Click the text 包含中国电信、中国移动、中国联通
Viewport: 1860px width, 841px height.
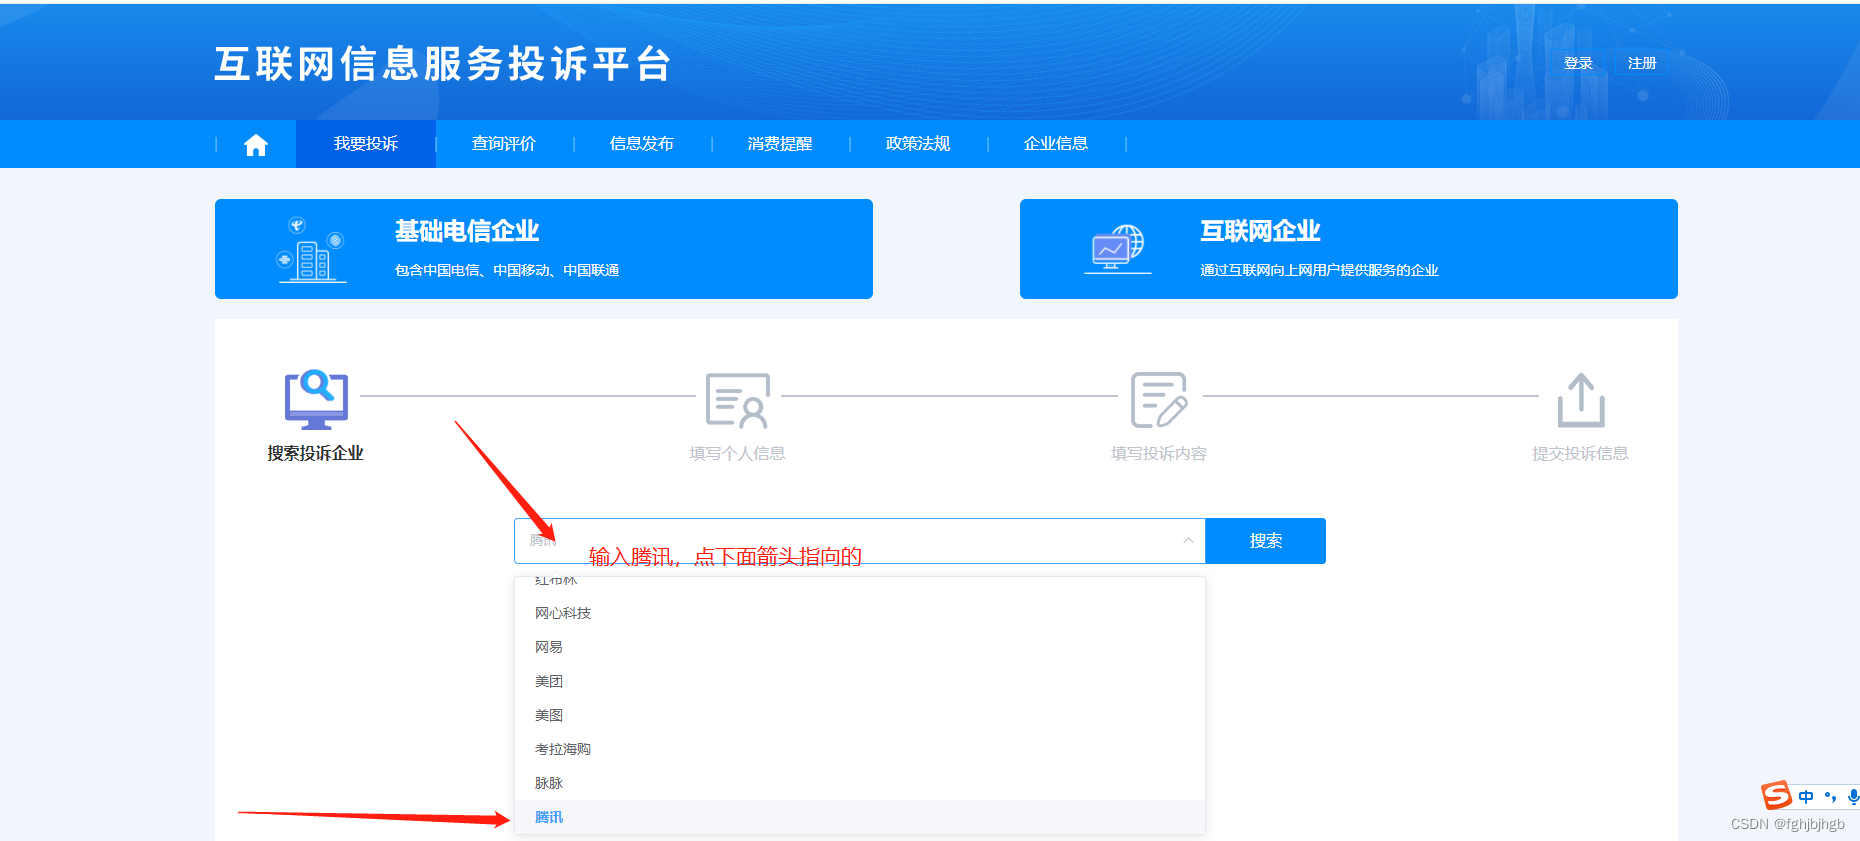[507, 270]
